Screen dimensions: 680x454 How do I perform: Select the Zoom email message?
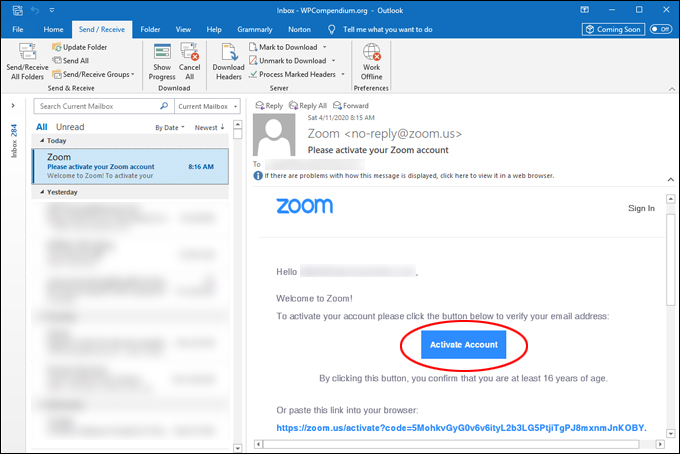pos(130,167)
